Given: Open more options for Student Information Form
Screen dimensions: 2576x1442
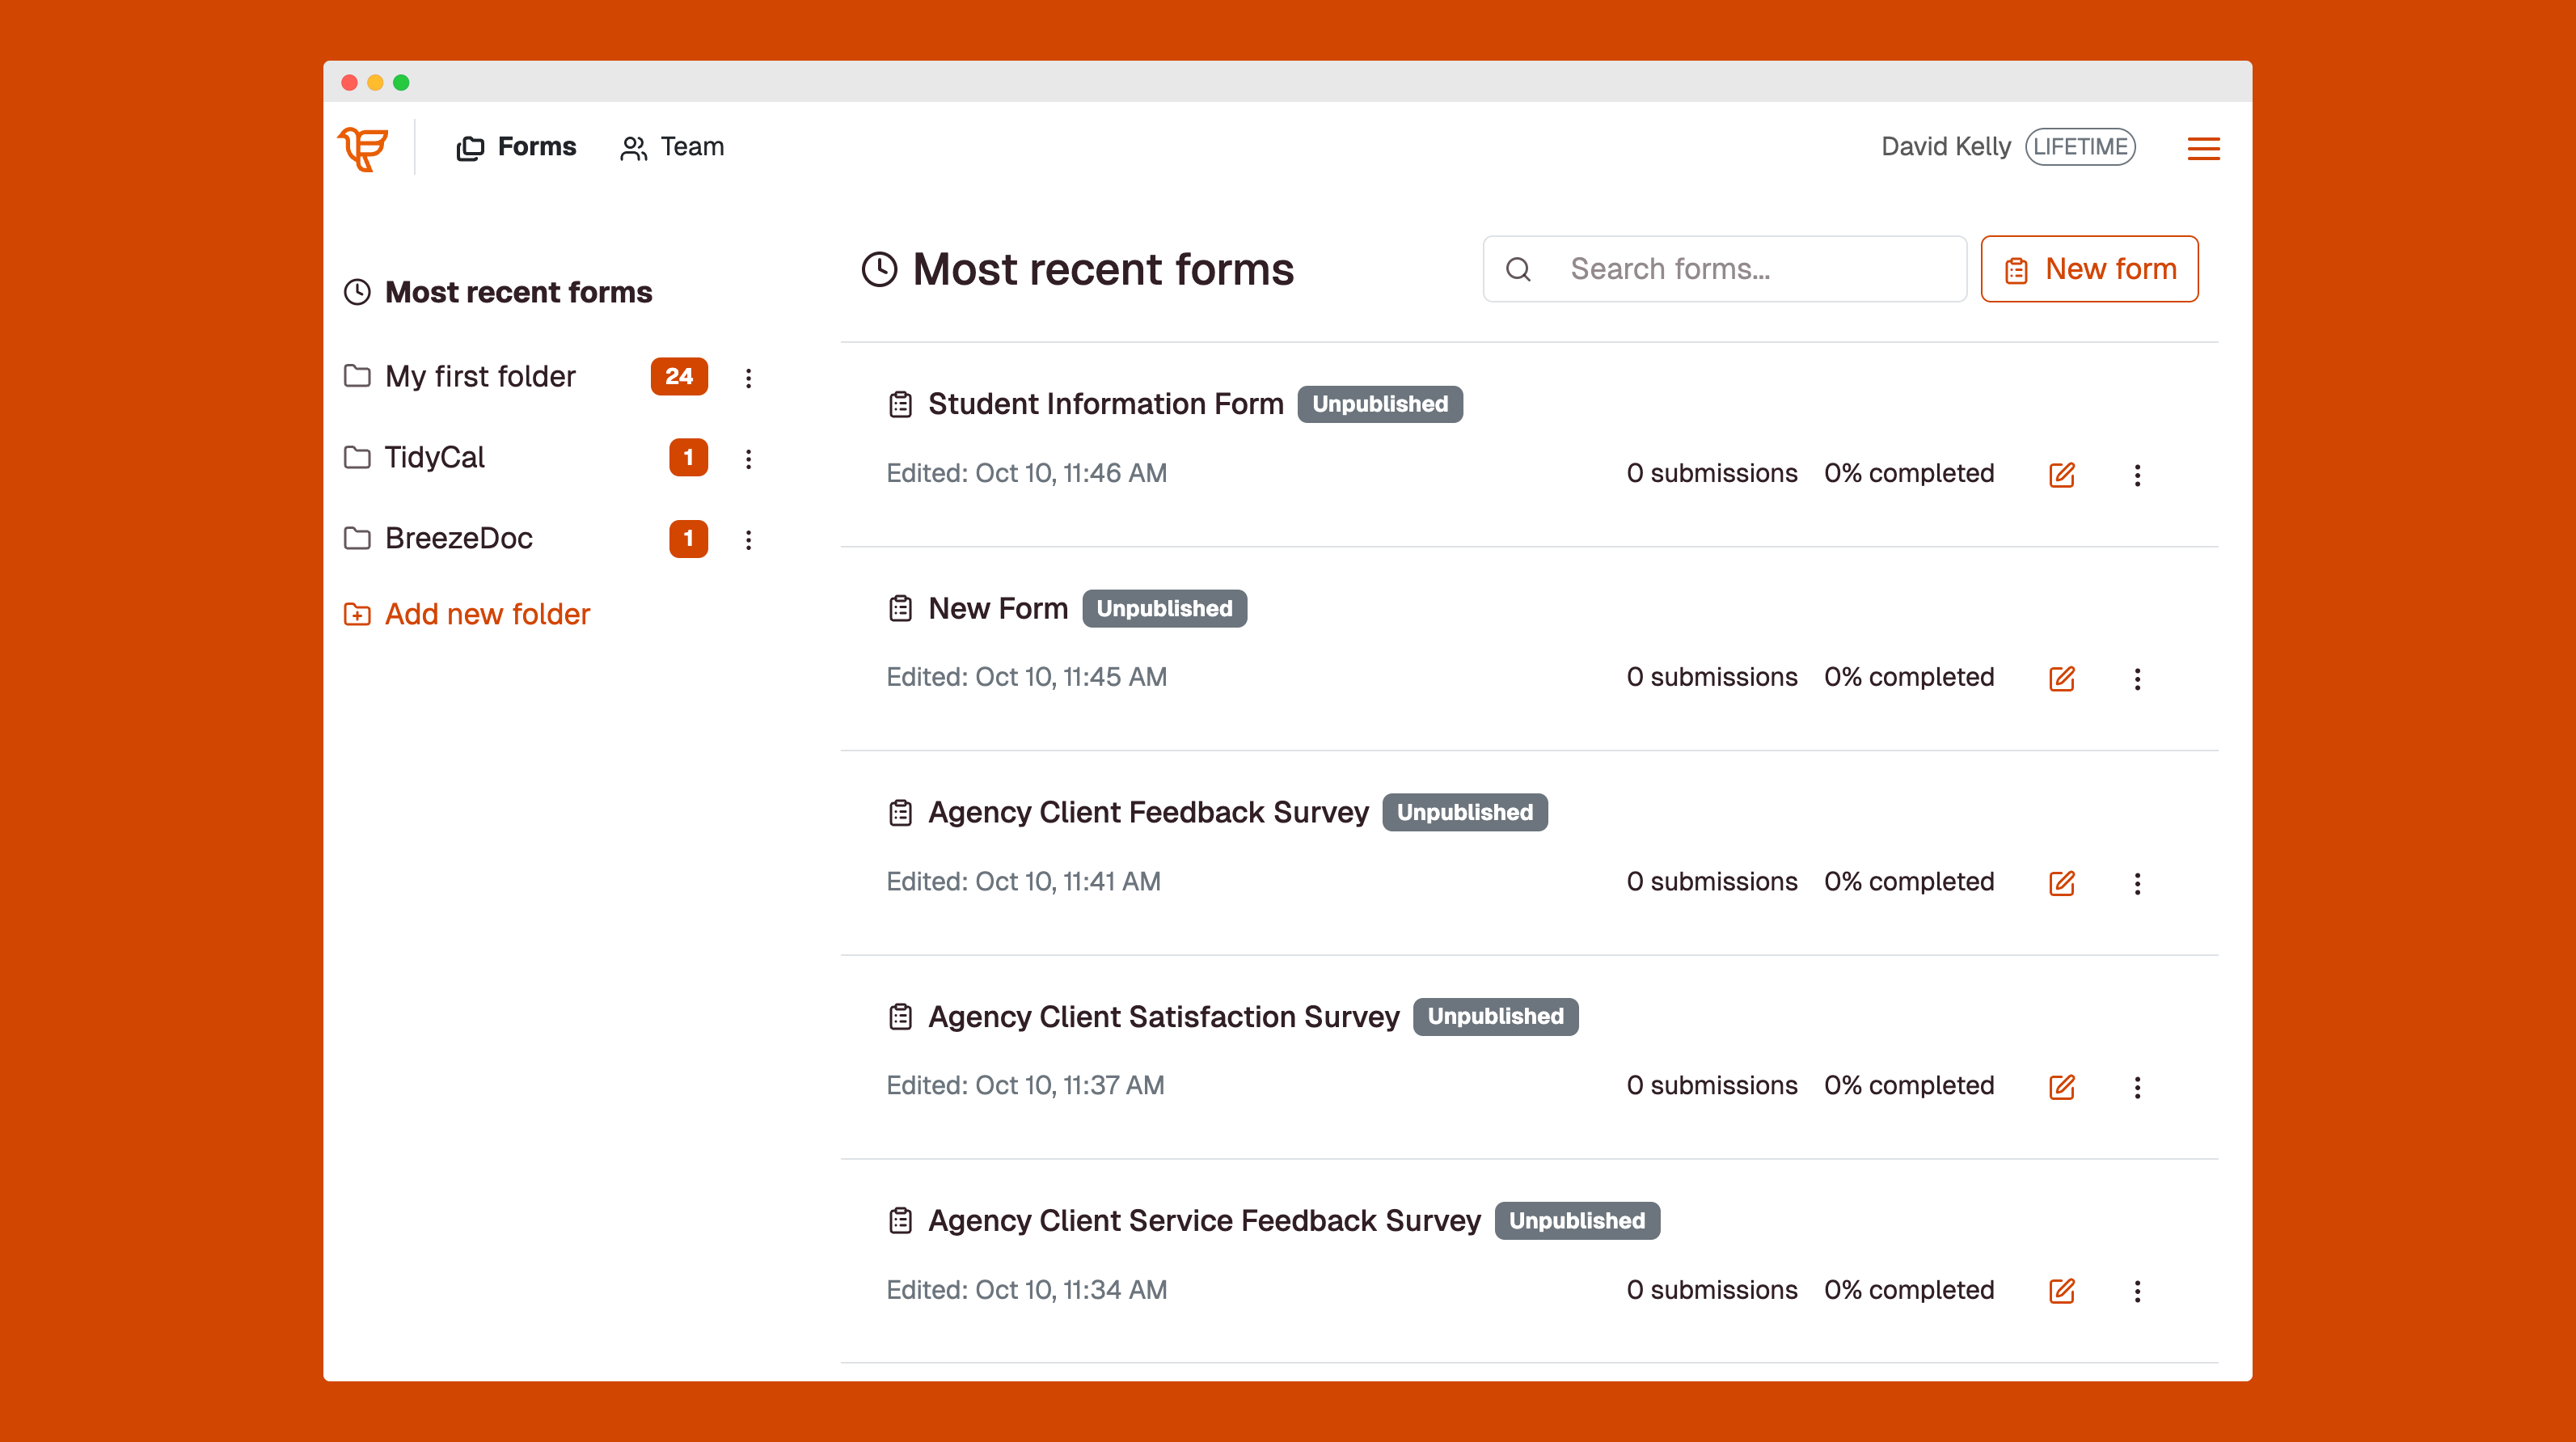Looking at the screenshot, I should tap(2137, 474).
